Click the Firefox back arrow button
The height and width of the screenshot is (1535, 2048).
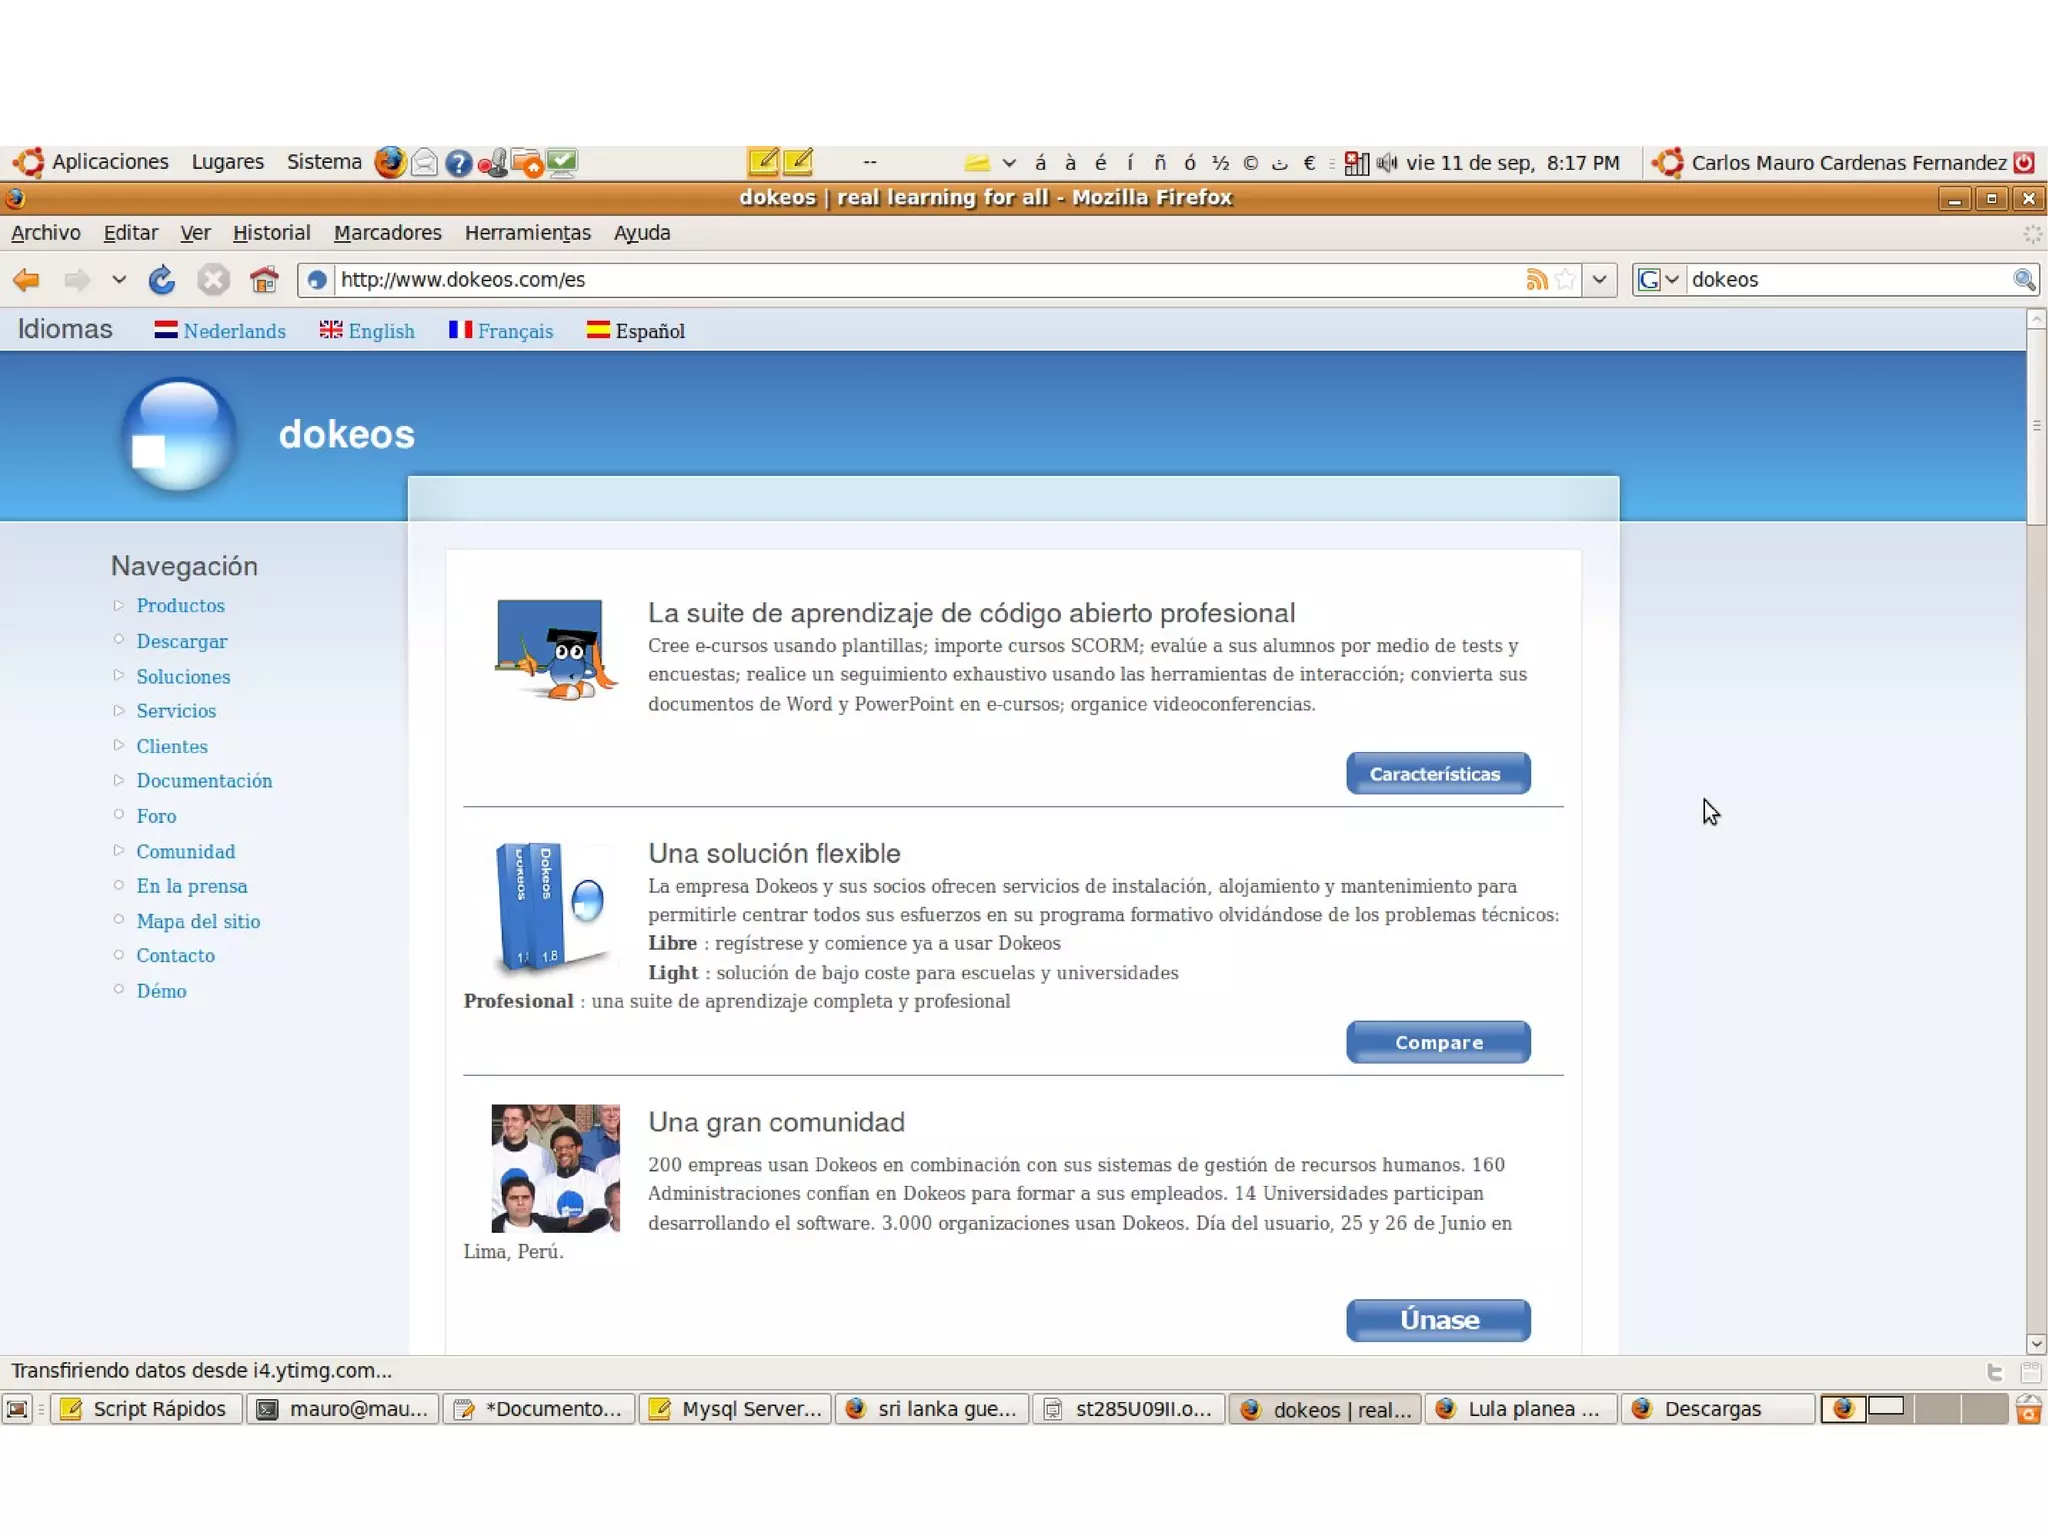click(x=26, y=280)
